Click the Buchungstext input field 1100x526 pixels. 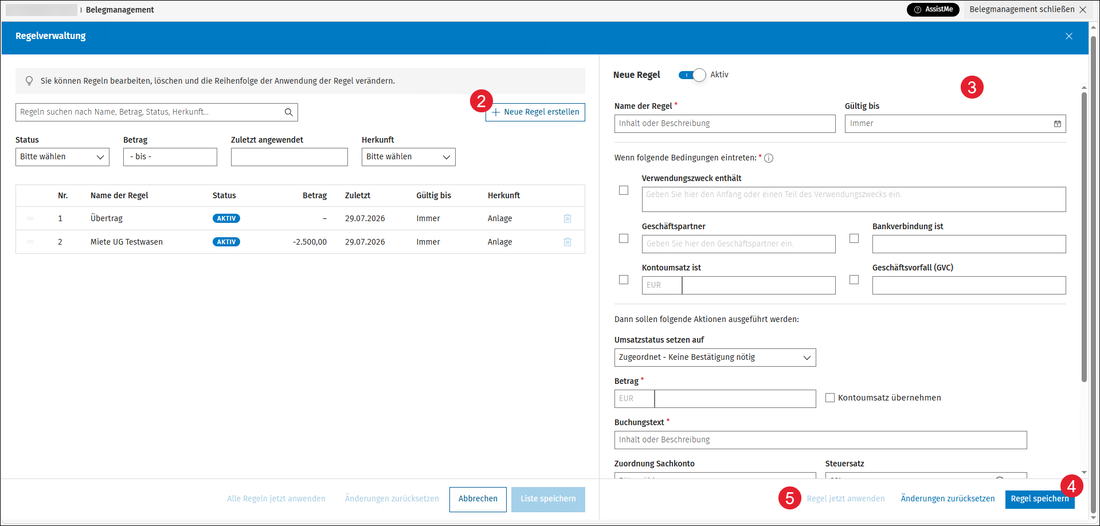[820, 440]
